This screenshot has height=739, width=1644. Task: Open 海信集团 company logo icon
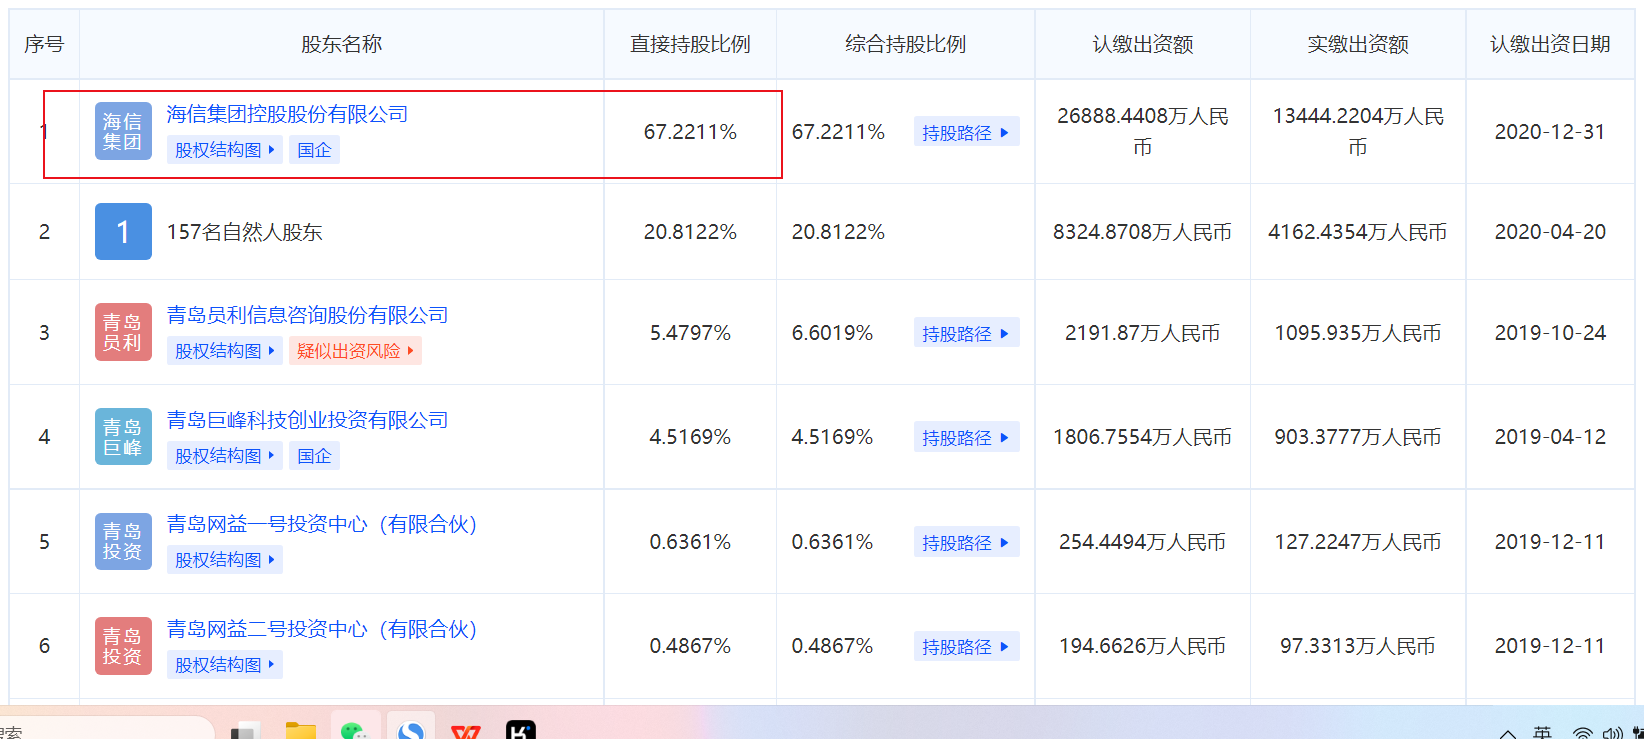click(123, 131)
